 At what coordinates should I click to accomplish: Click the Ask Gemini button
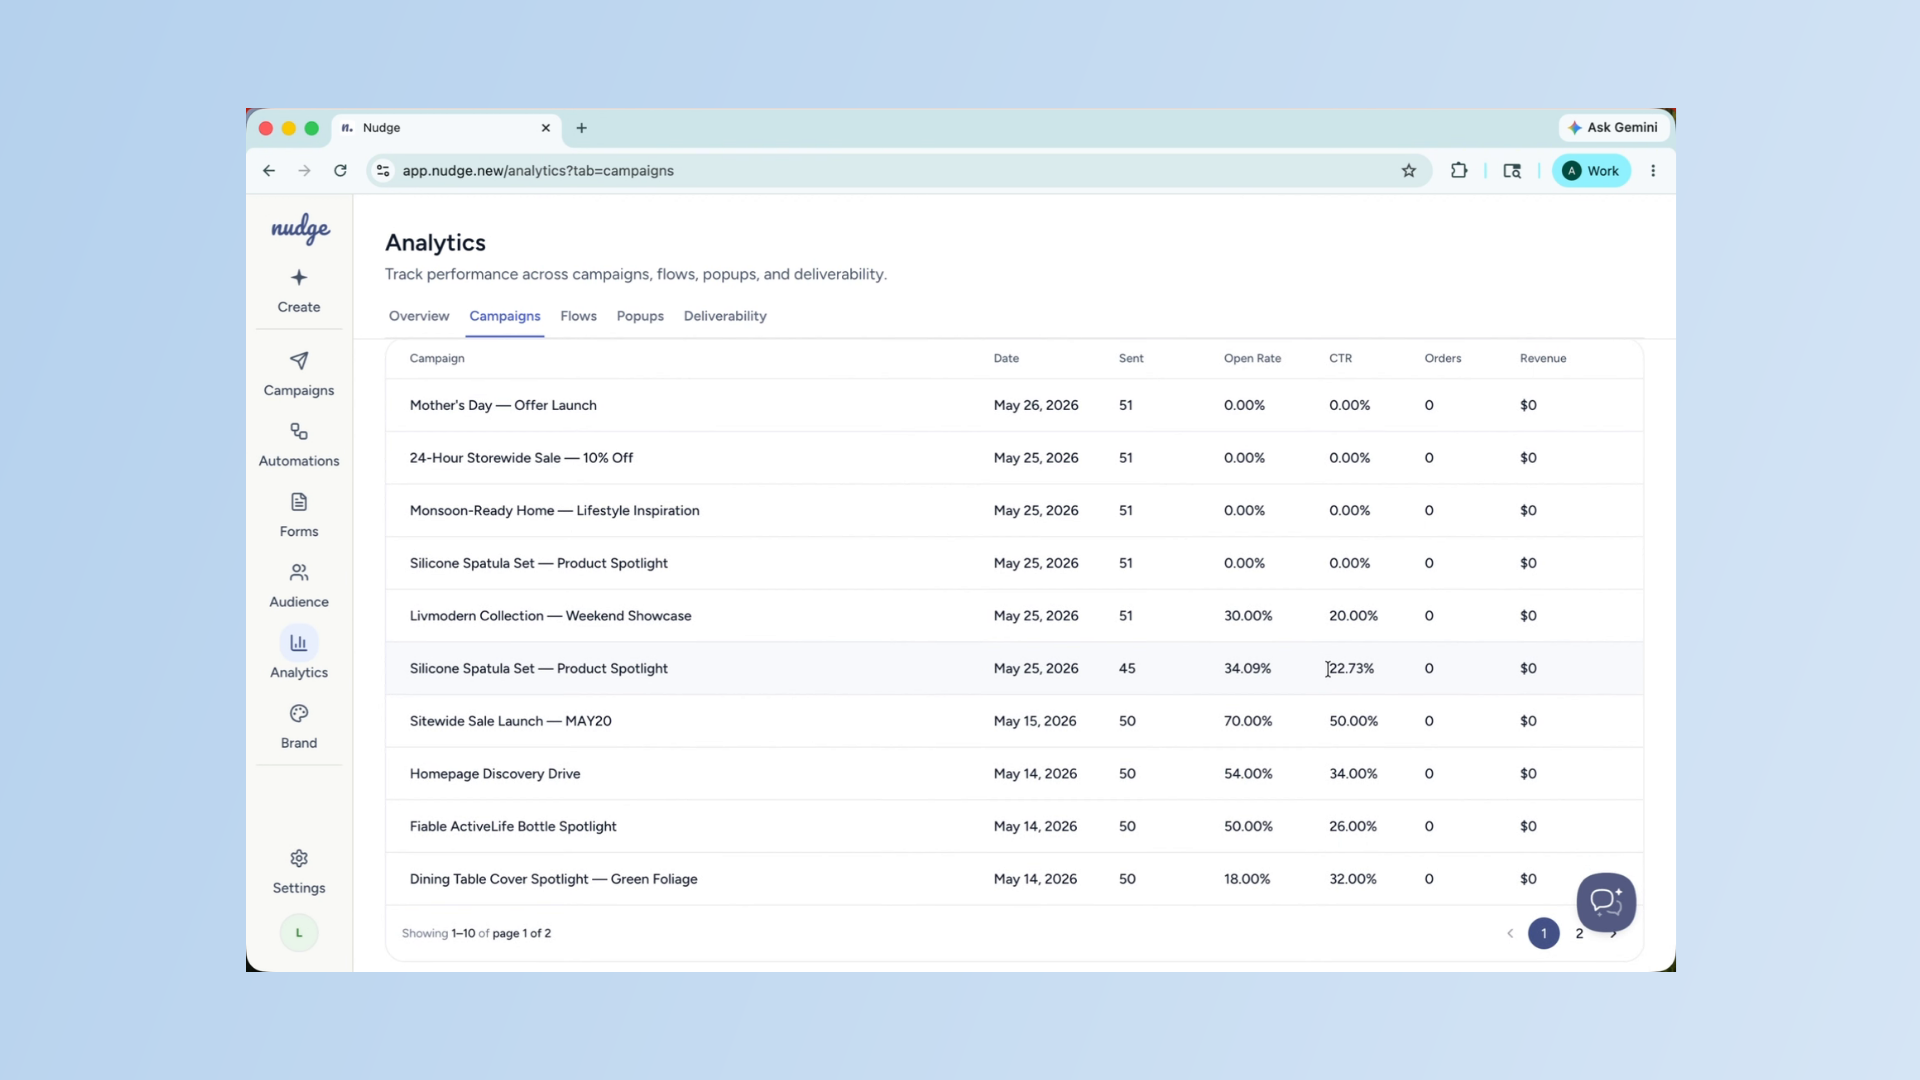tap(1613, 127)
